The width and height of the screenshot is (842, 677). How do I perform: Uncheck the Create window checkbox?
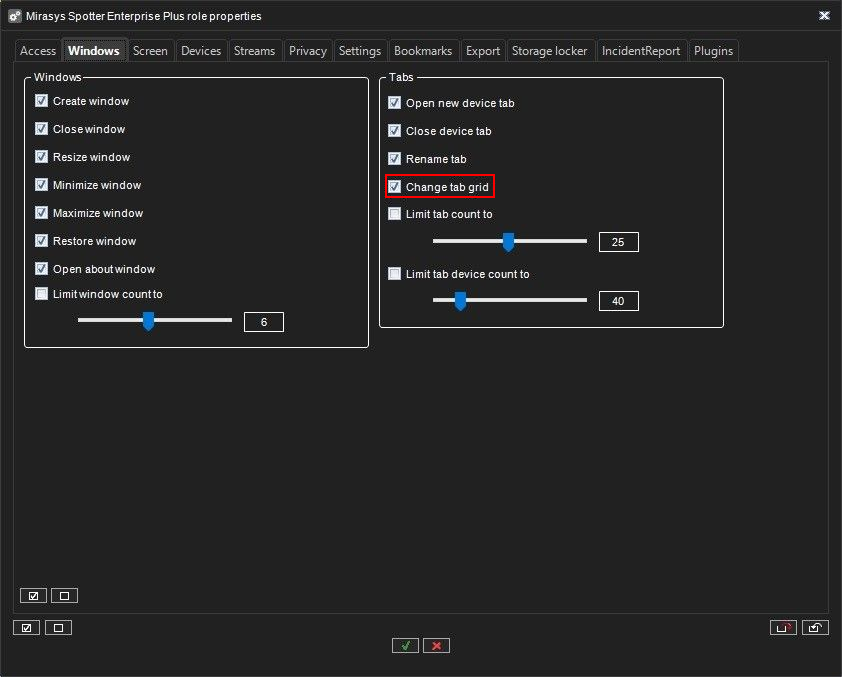[41, 101]
